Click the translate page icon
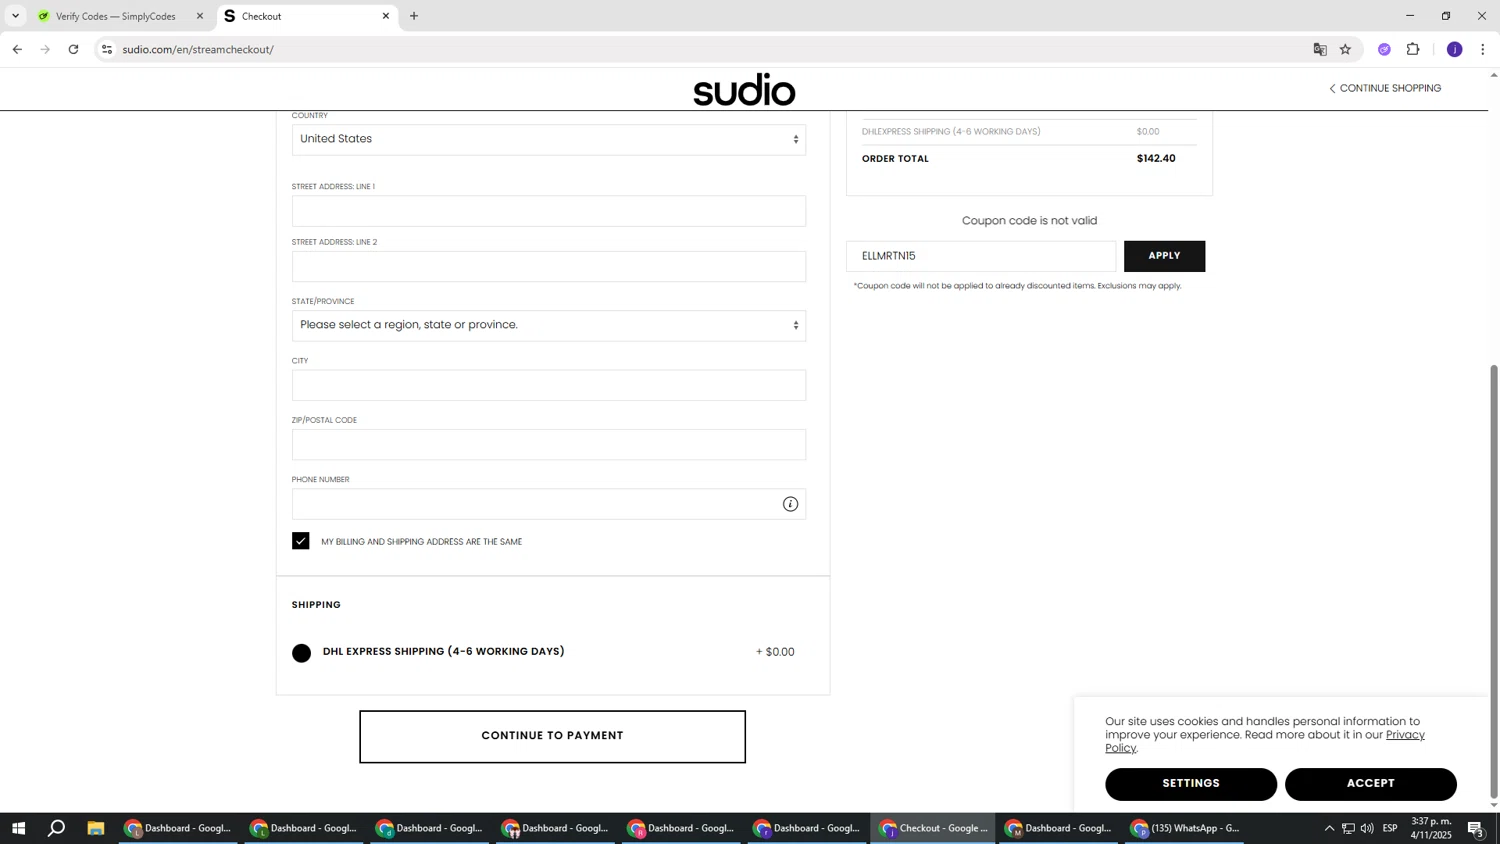 1320,49
